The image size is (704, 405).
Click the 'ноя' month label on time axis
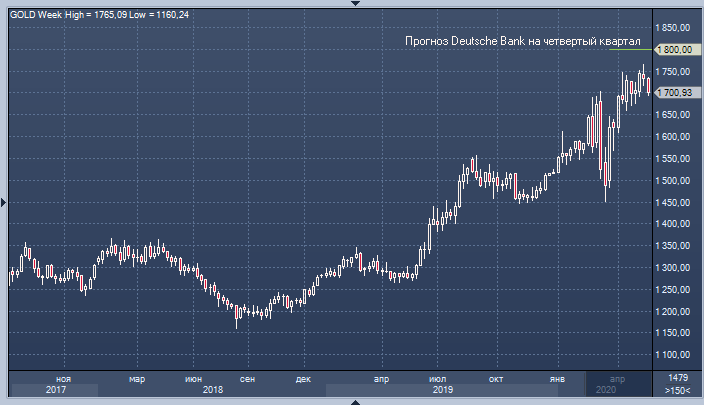tap(63, 378)
